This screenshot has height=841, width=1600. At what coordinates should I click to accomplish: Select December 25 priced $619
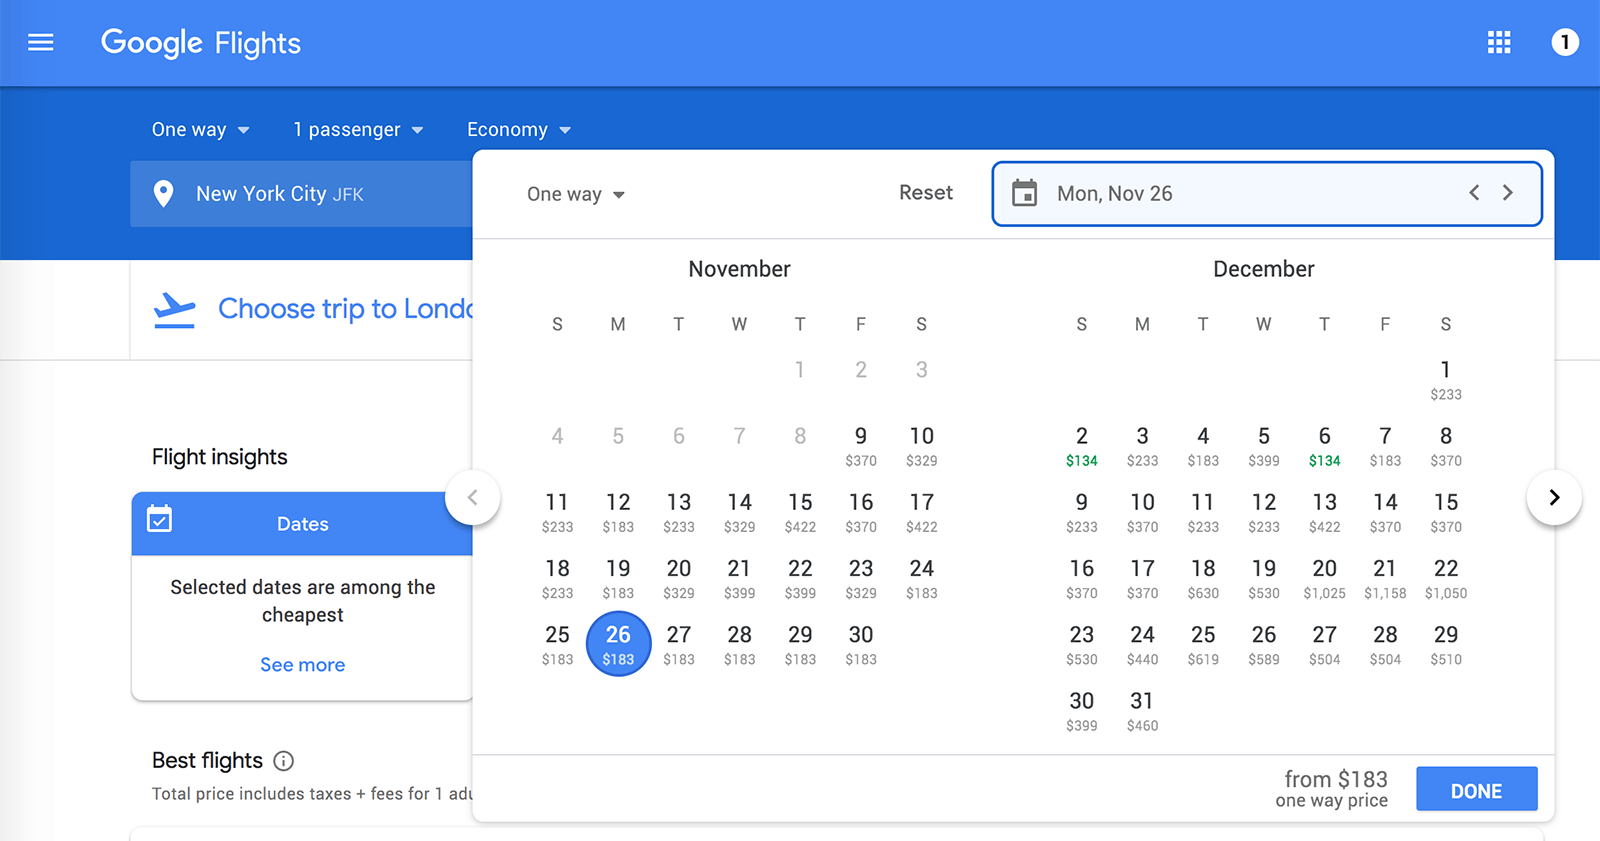pyautogui.click(x=1203, y=645)
